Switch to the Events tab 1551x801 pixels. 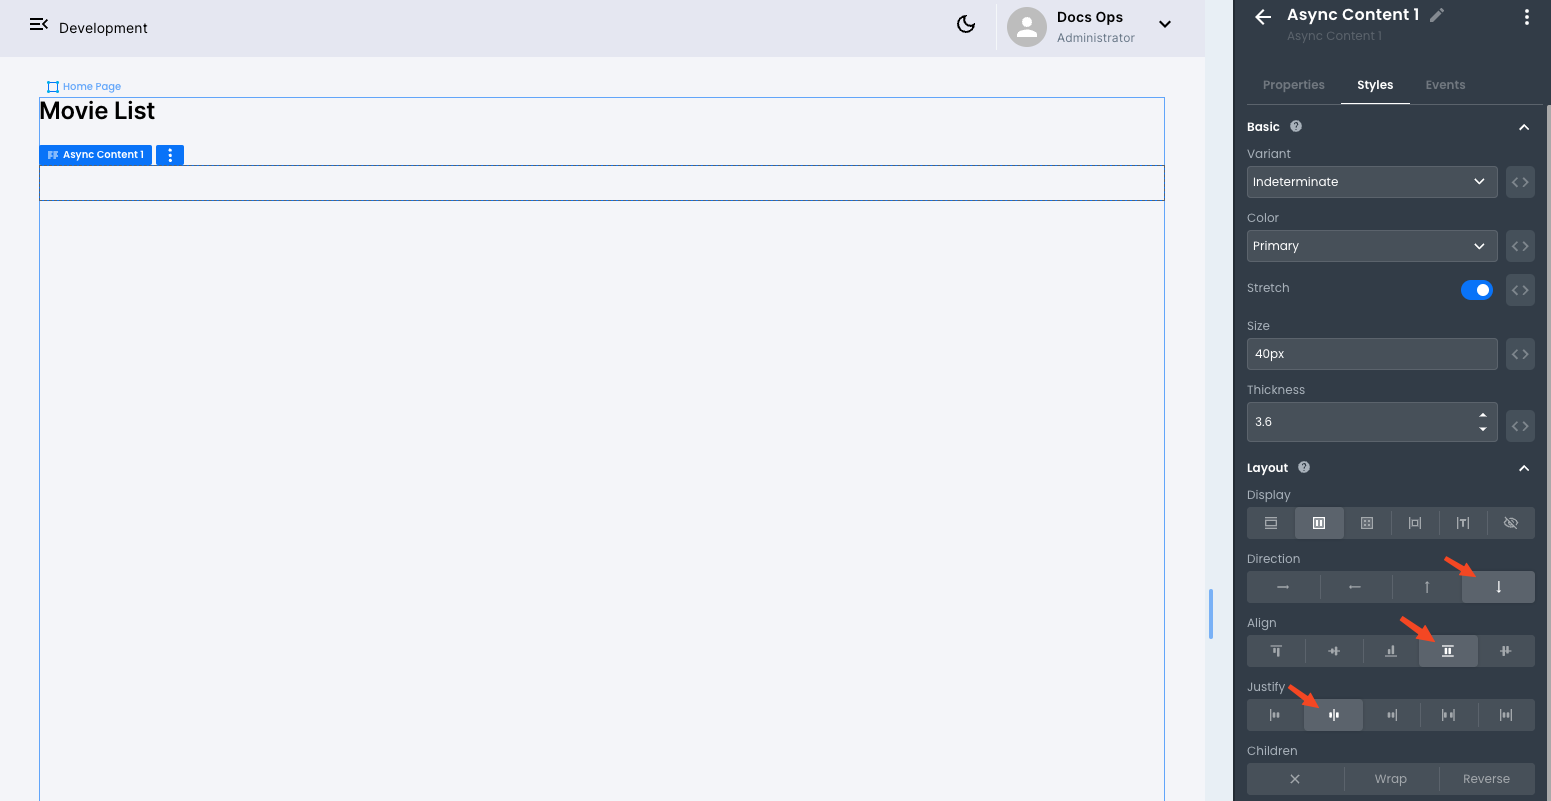pyautogui.click(x=1445, y=85)
